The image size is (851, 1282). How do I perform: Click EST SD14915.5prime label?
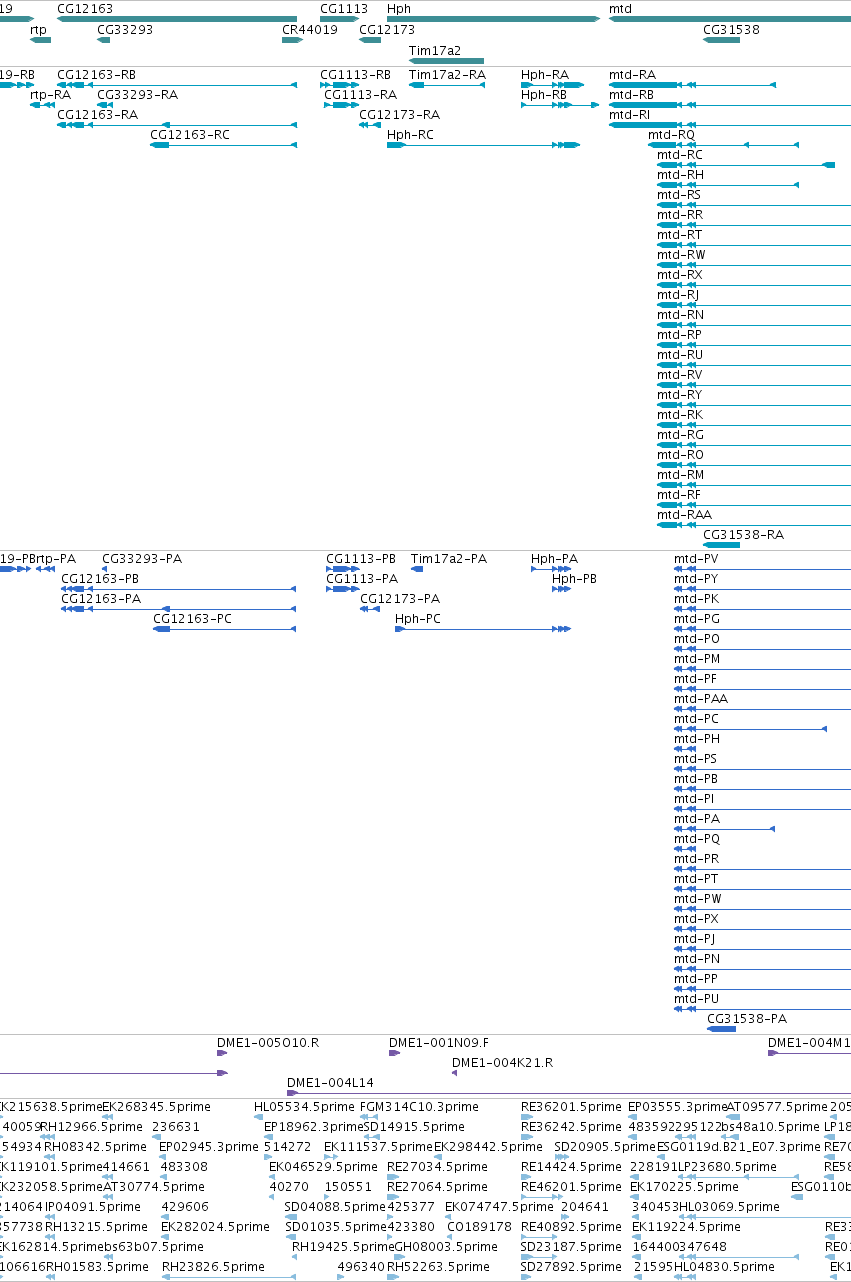pos(413,1126)
